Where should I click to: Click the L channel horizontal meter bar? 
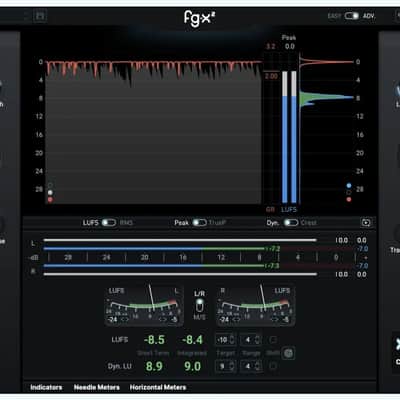[180, 240]
